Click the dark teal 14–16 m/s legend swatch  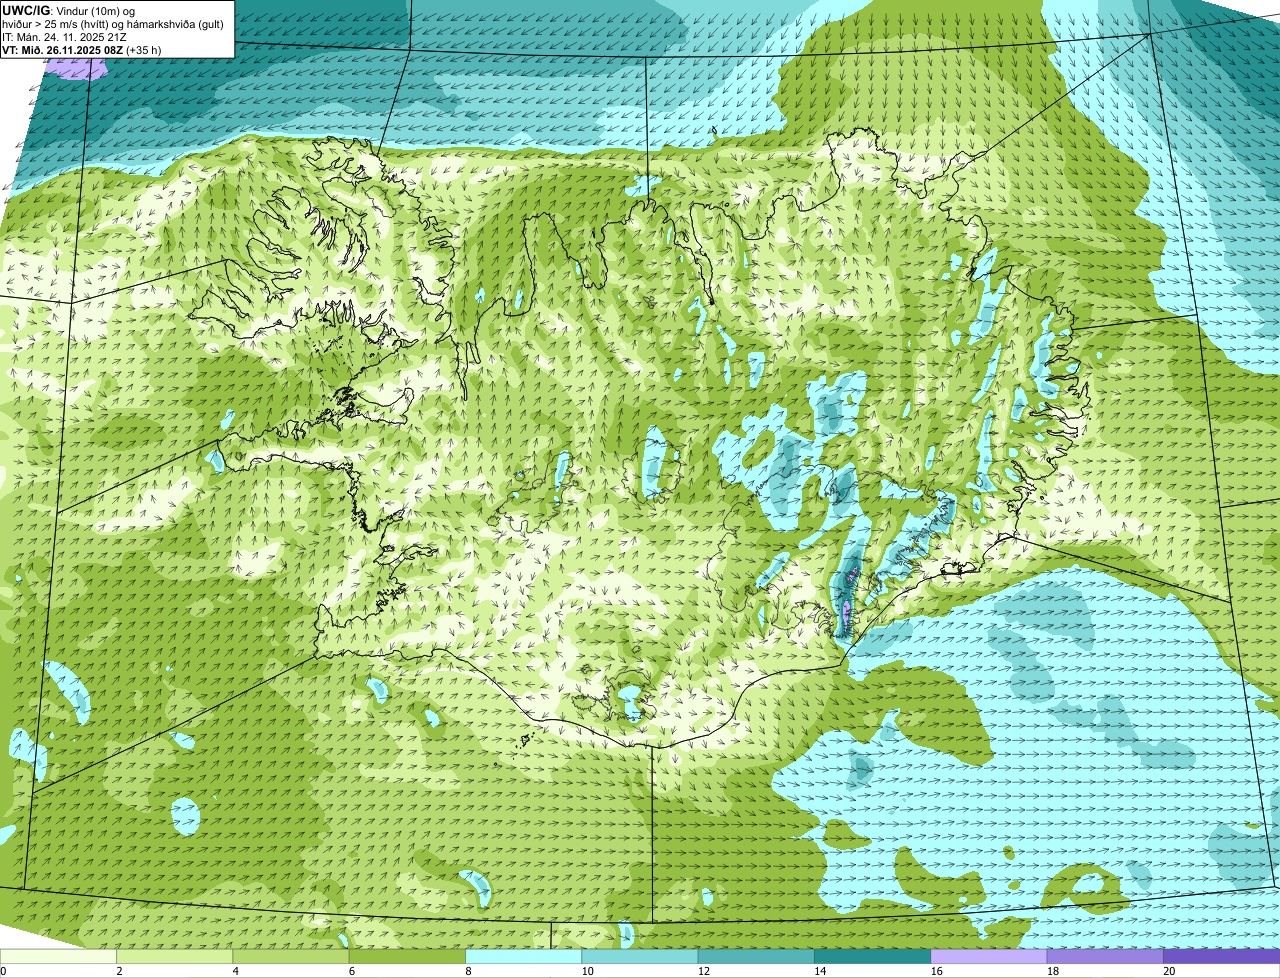[872, 956]
